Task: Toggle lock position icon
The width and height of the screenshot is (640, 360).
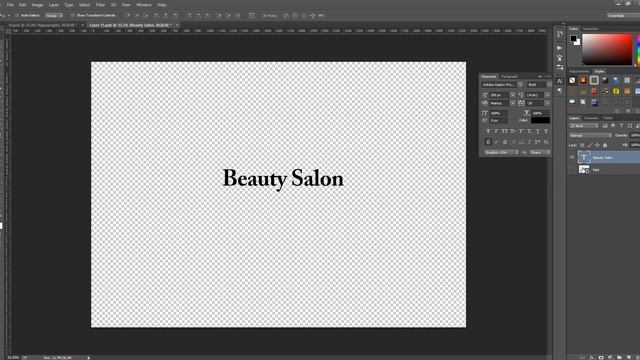Action: [598, 145]
